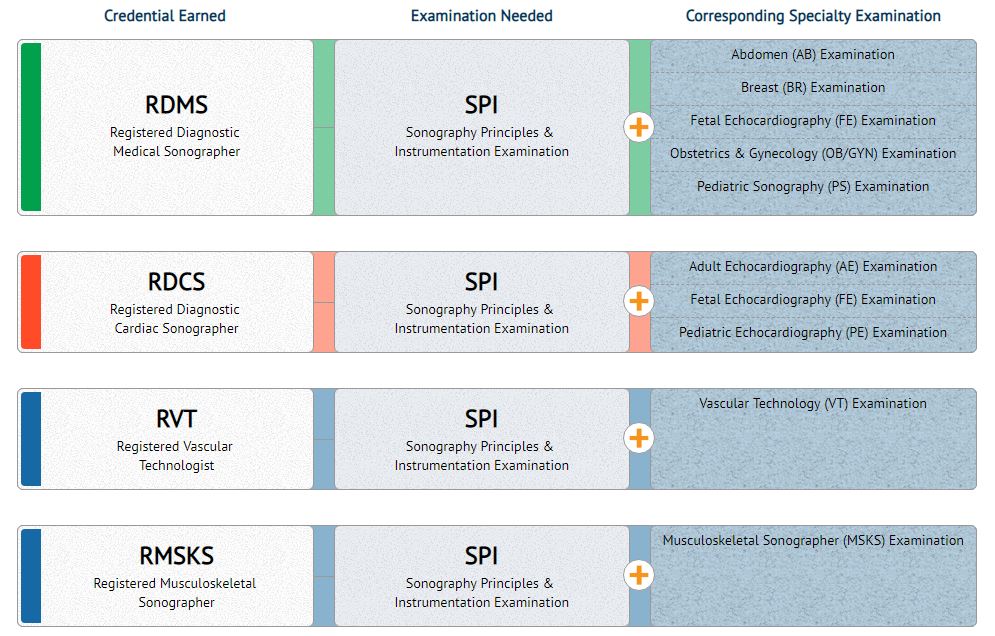Click the orange plus icon in RDCS row
The image size is (995, 636).
[639, 301]
